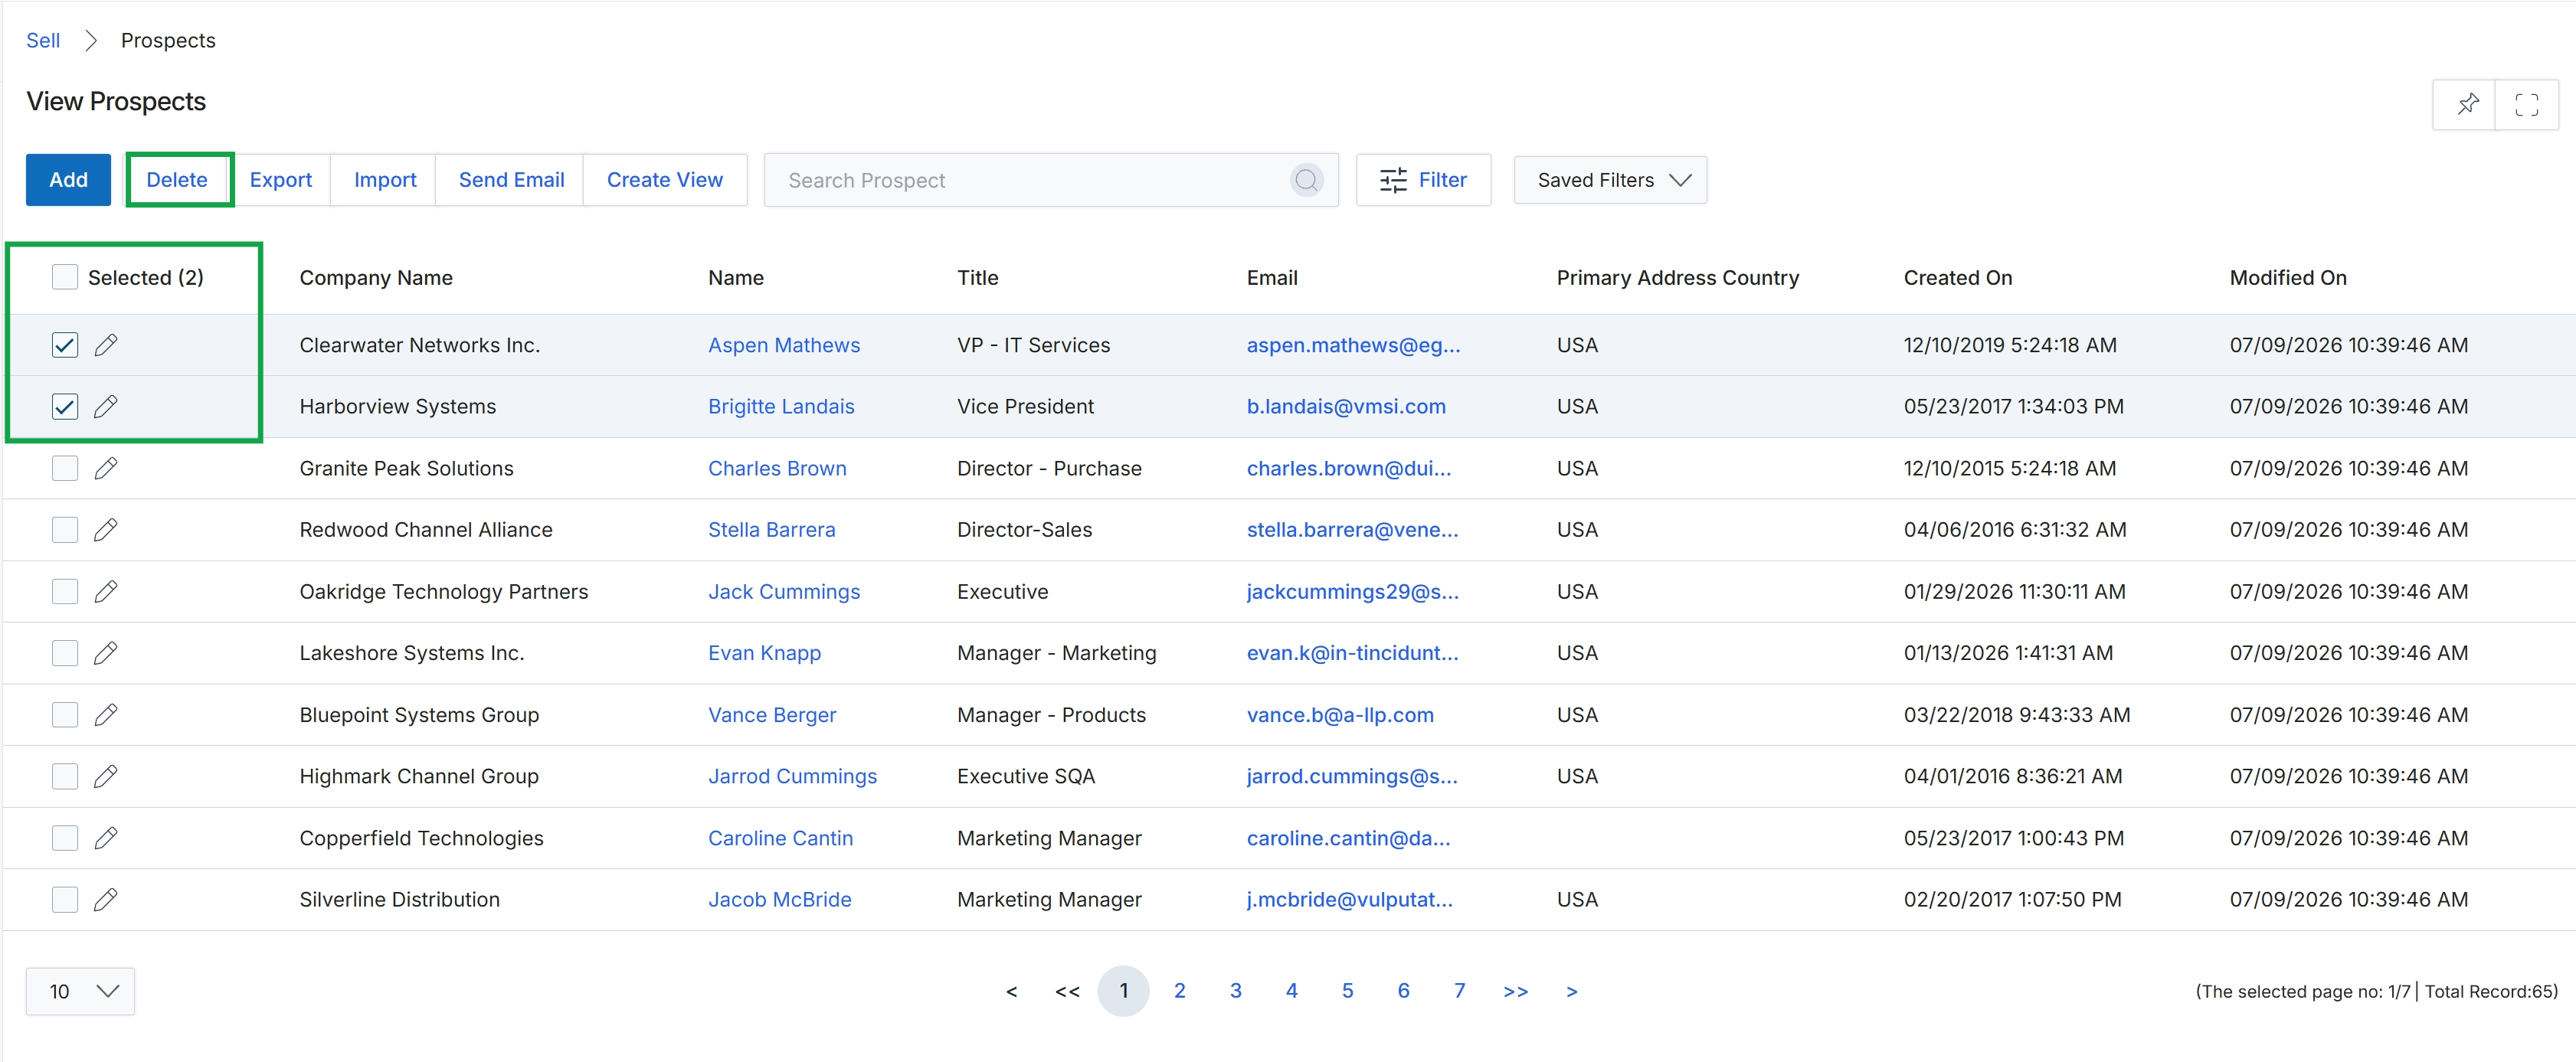
Task: Go to next page with >
Action: click(1572, 991)
